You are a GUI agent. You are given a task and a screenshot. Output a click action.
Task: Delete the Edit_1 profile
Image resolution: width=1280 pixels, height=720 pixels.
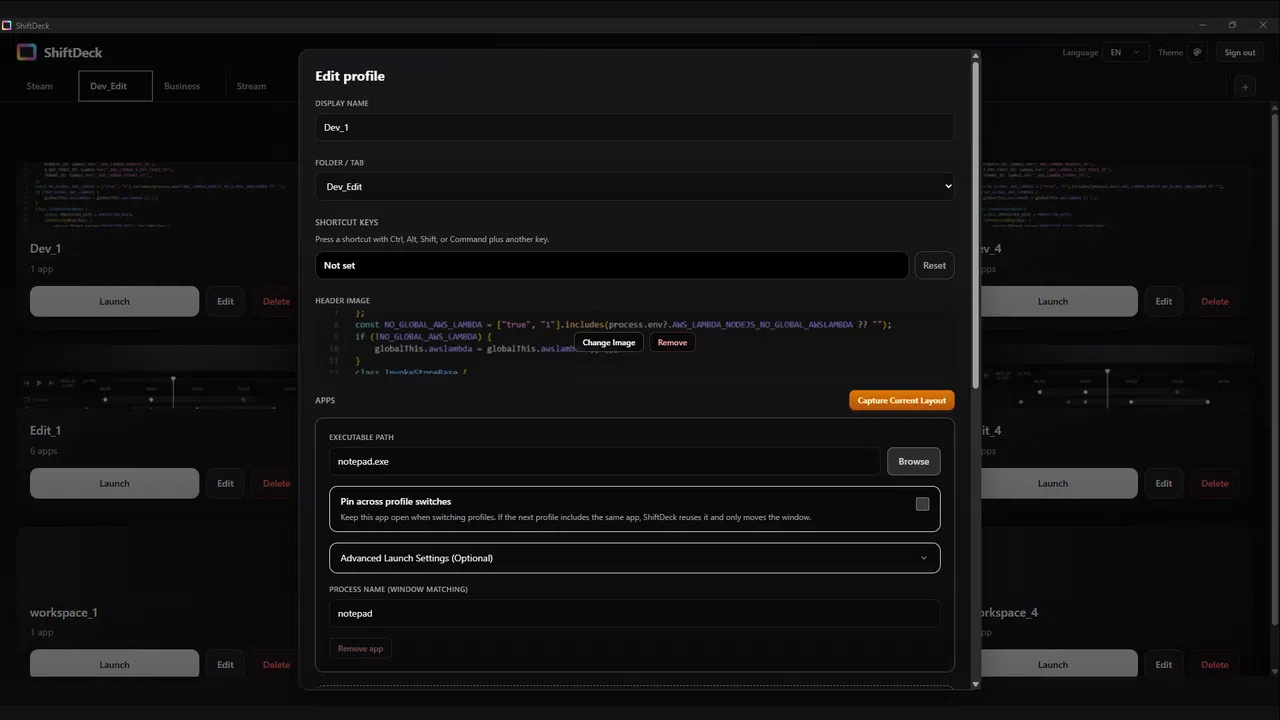[x=276, y=484]
